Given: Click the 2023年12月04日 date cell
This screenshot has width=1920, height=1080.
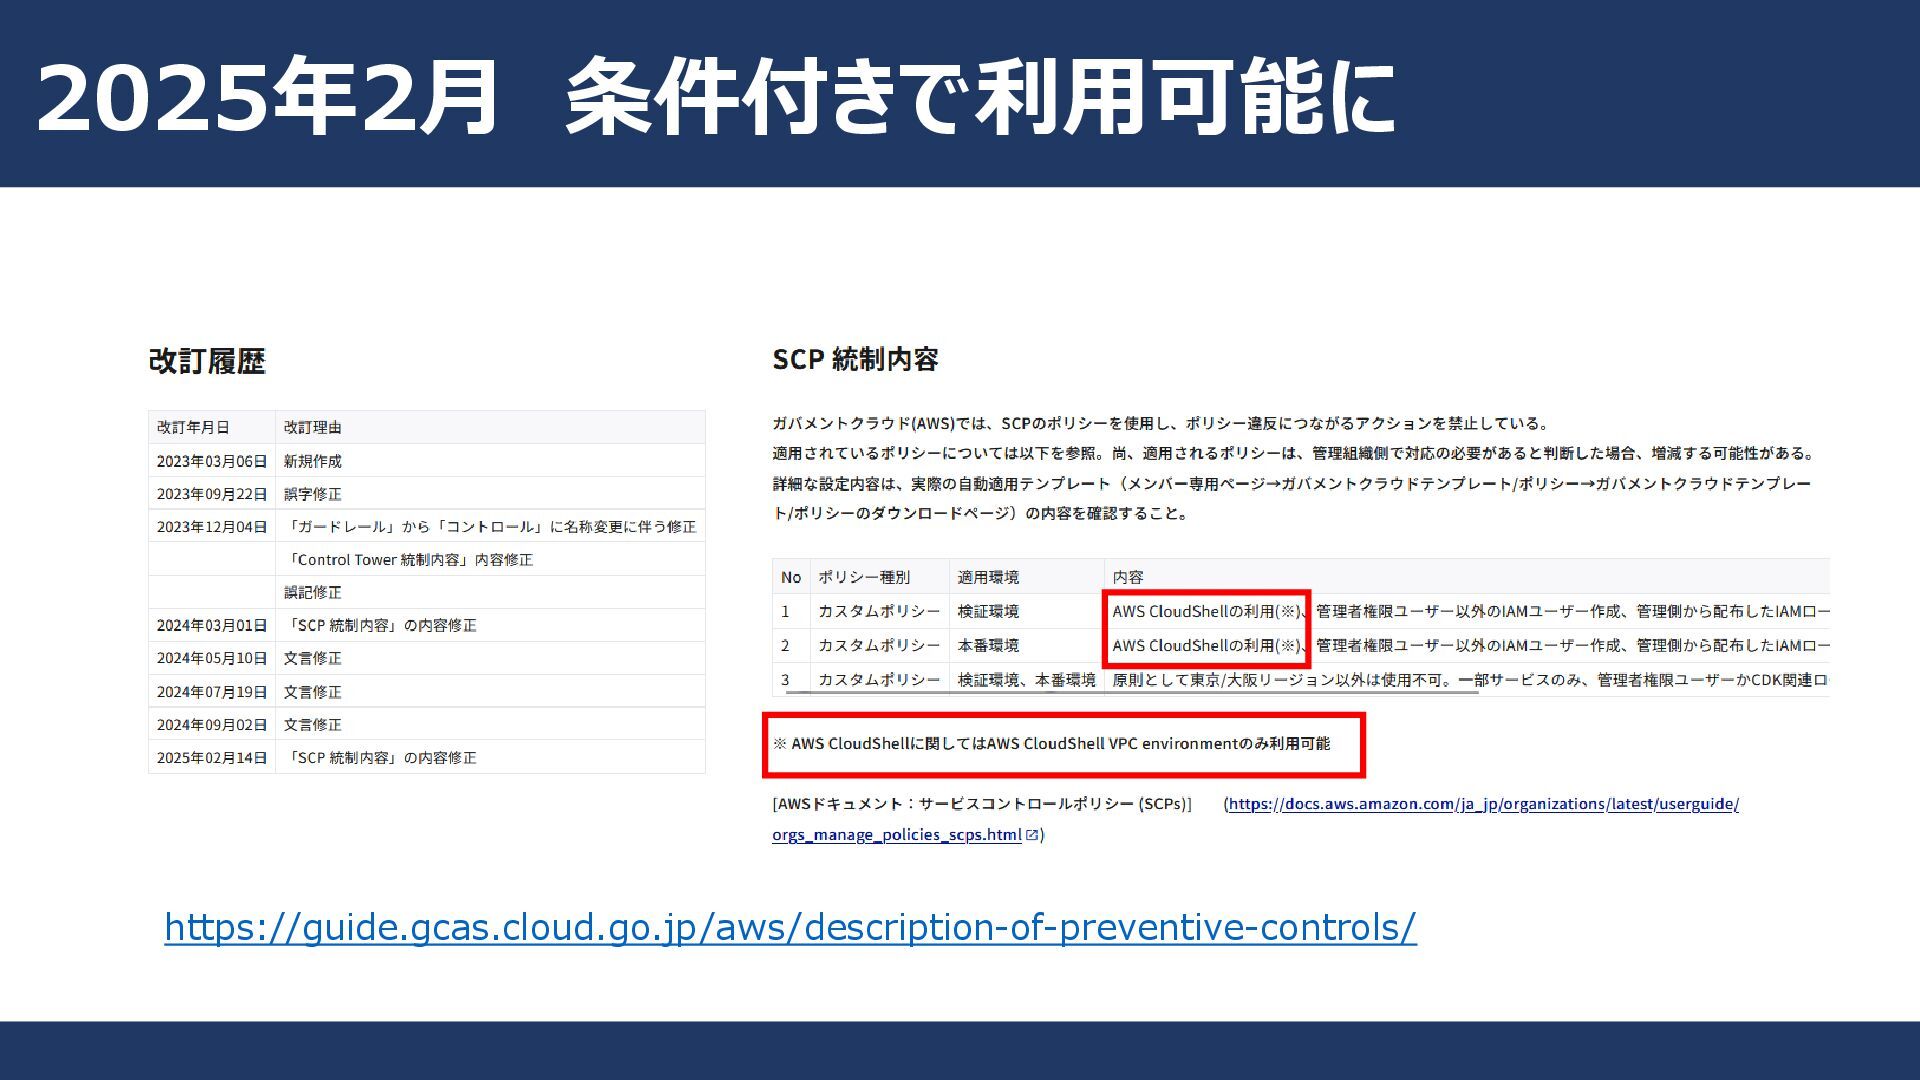Looking at the screenshot, I should coord(212,526).
